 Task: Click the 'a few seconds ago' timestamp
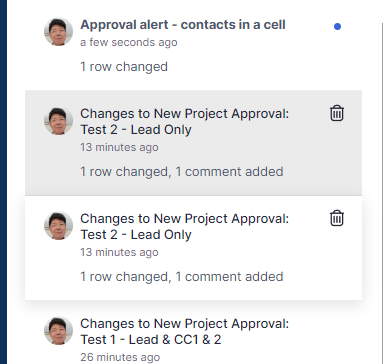click(129, 42)
